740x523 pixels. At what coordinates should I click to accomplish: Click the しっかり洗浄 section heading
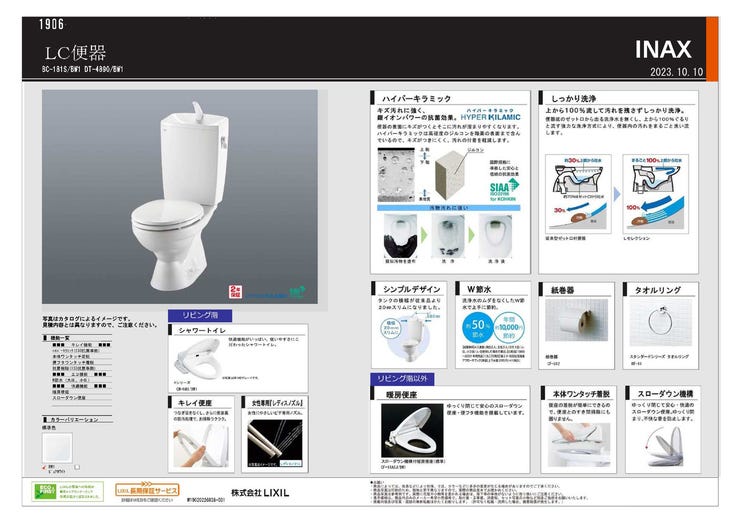coord(573,99)
